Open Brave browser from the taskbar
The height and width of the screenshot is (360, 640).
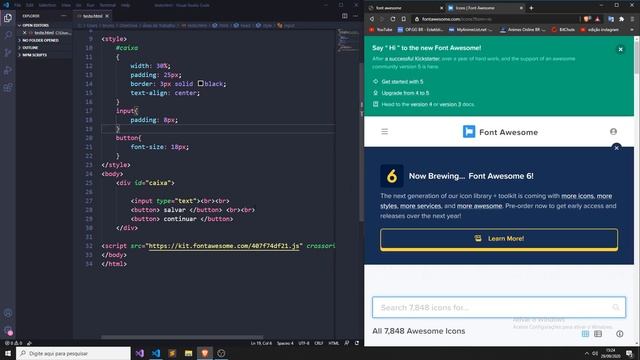(204, 353)
